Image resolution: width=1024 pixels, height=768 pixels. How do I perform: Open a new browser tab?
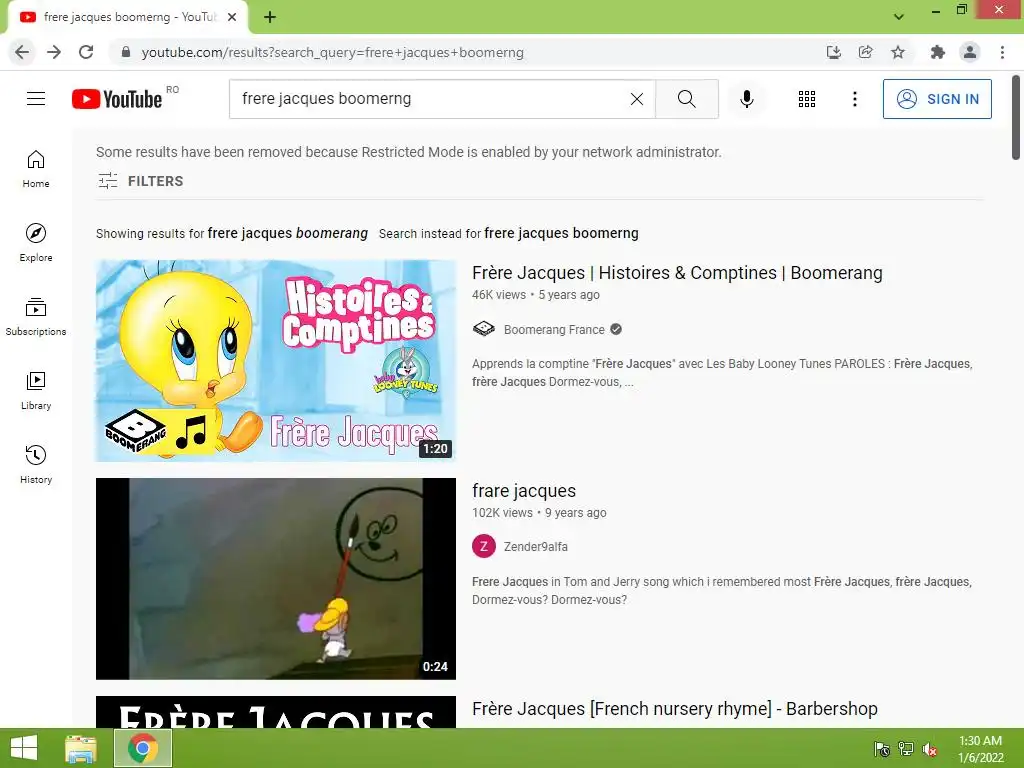coord(270,17)
